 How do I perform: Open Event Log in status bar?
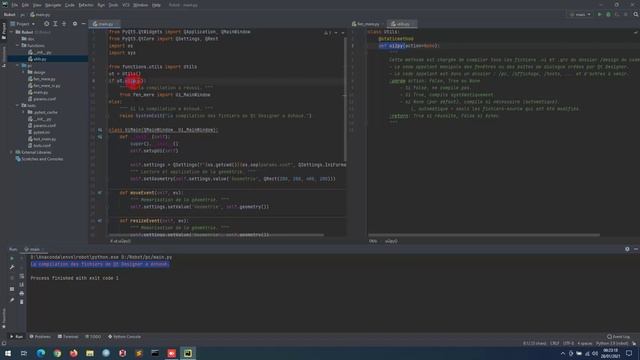(618, 337)
